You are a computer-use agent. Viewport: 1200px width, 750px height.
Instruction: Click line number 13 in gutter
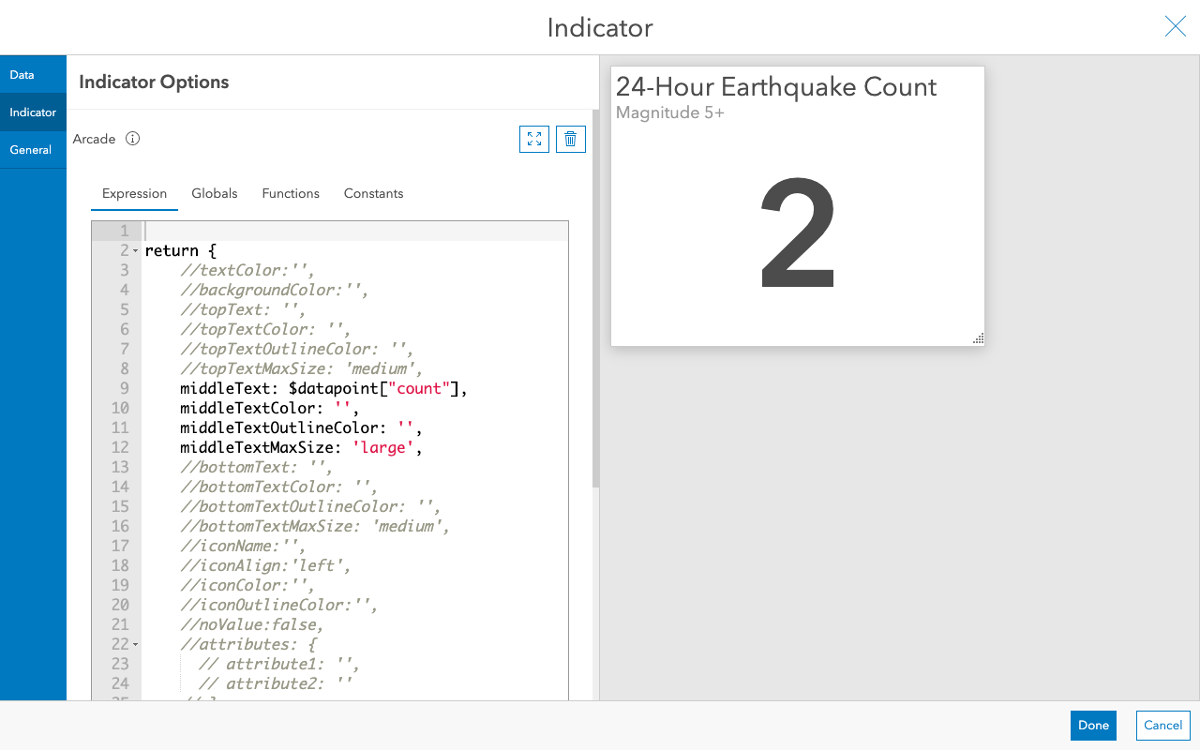coord(120,467)
